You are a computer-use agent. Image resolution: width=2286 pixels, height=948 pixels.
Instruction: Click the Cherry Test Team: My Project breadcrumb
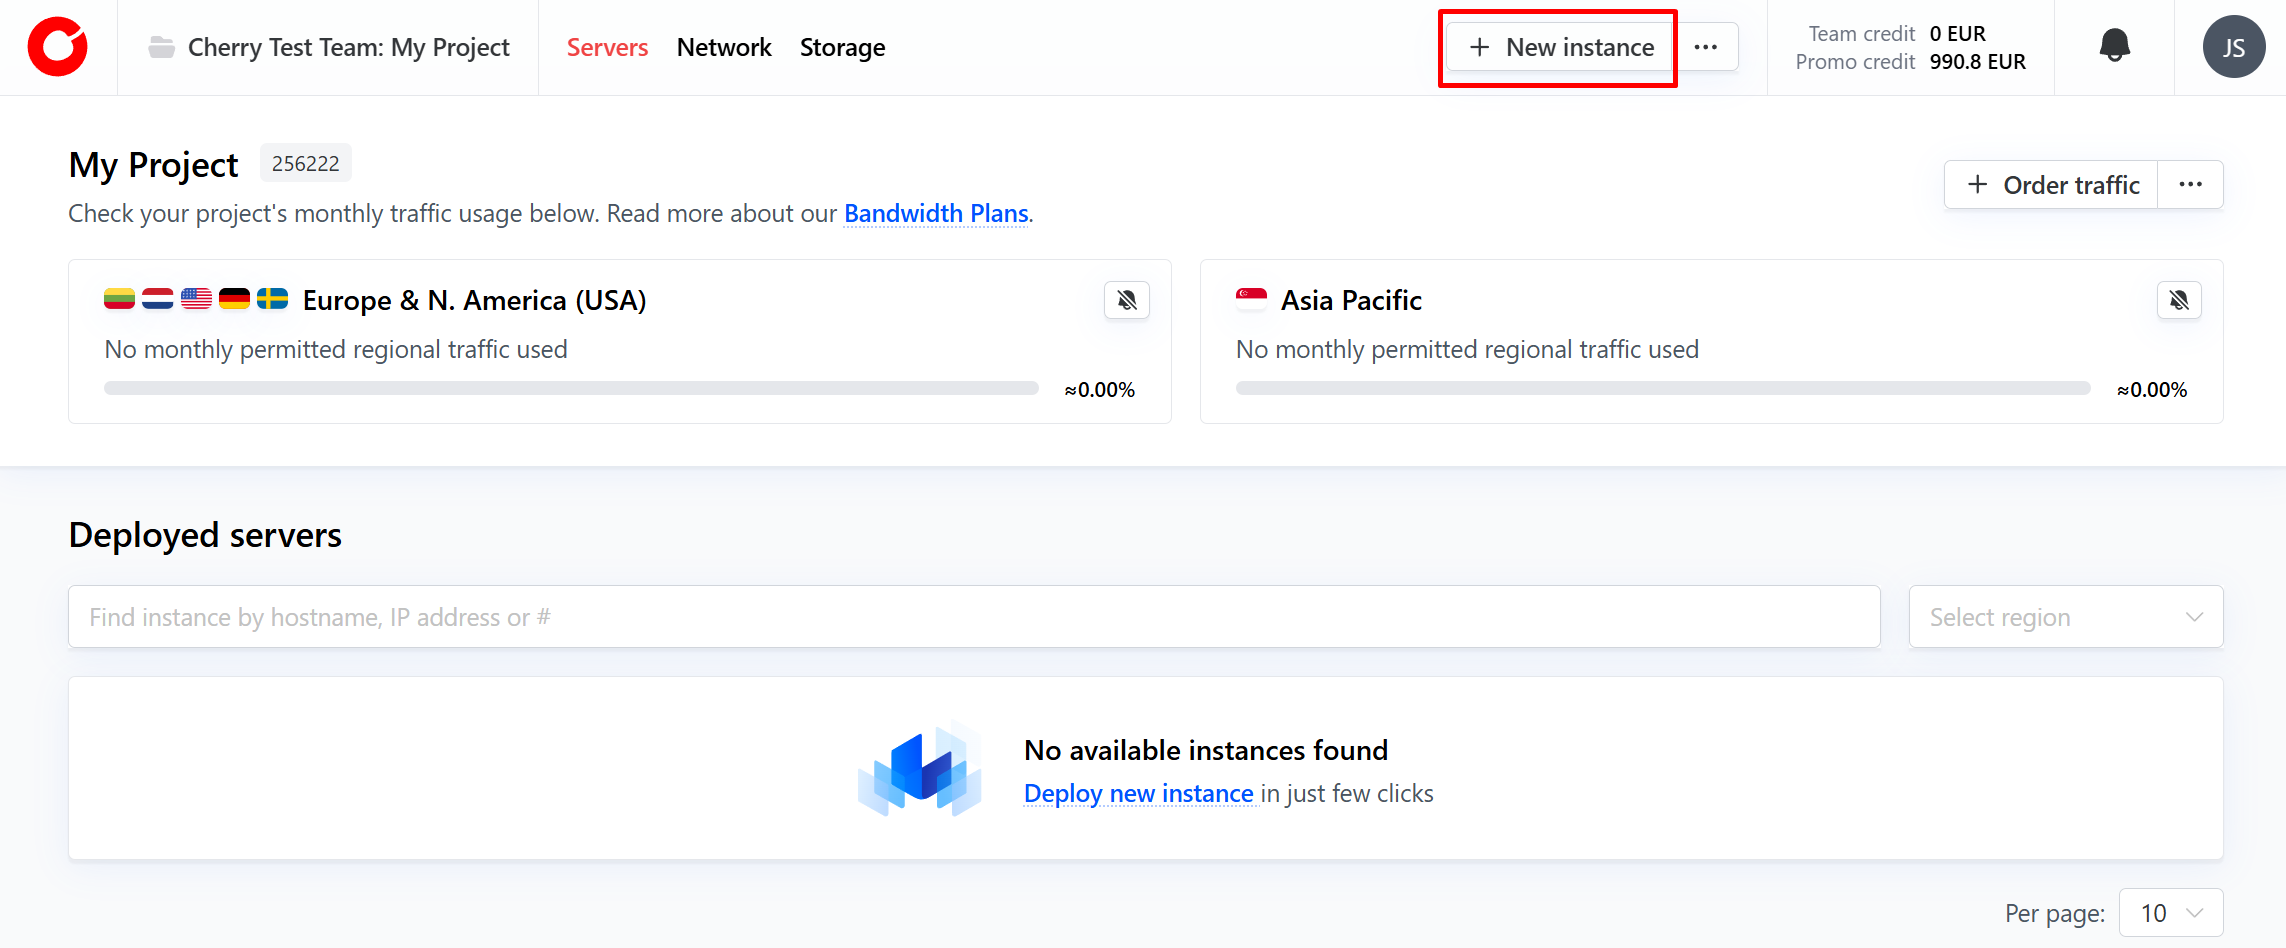coord(348,47)
